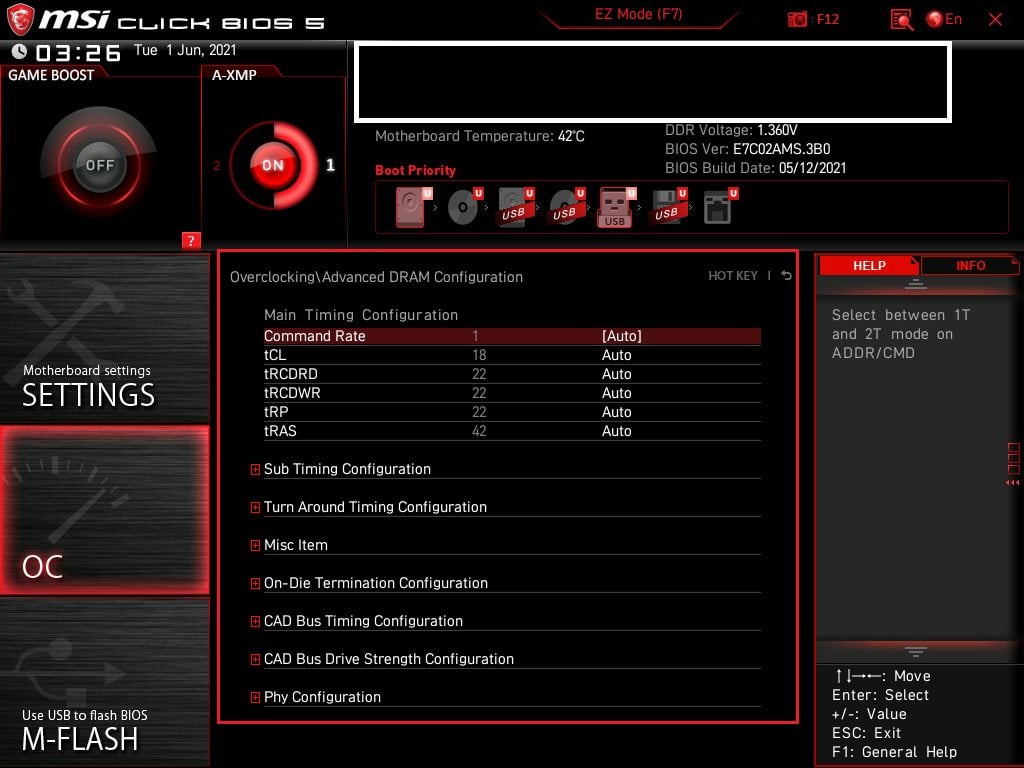Select the tRAS timing row label
The height and width of the screenshot is (768, 1024).
280,430
